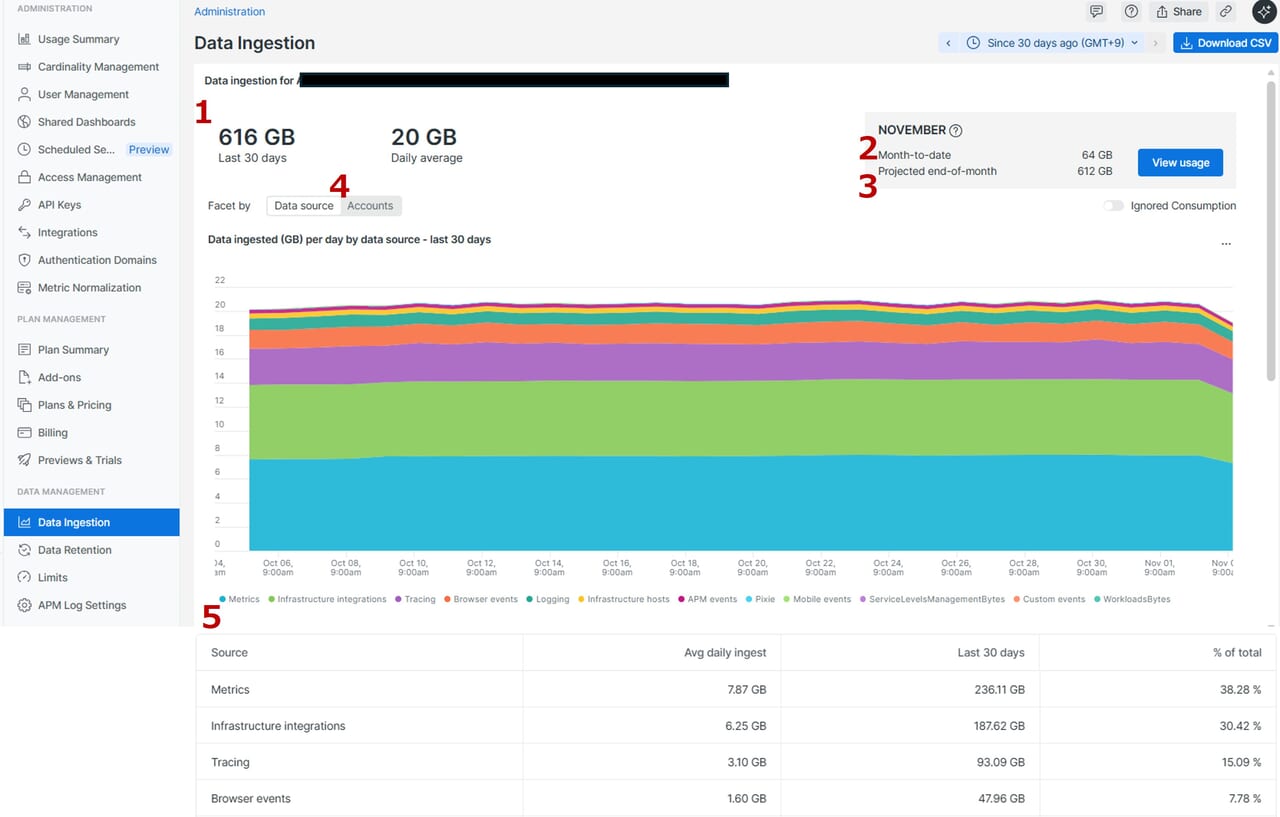1280x817 pixels.
Task: Open the AI assistant sparkle icon
Action: 1263,12
